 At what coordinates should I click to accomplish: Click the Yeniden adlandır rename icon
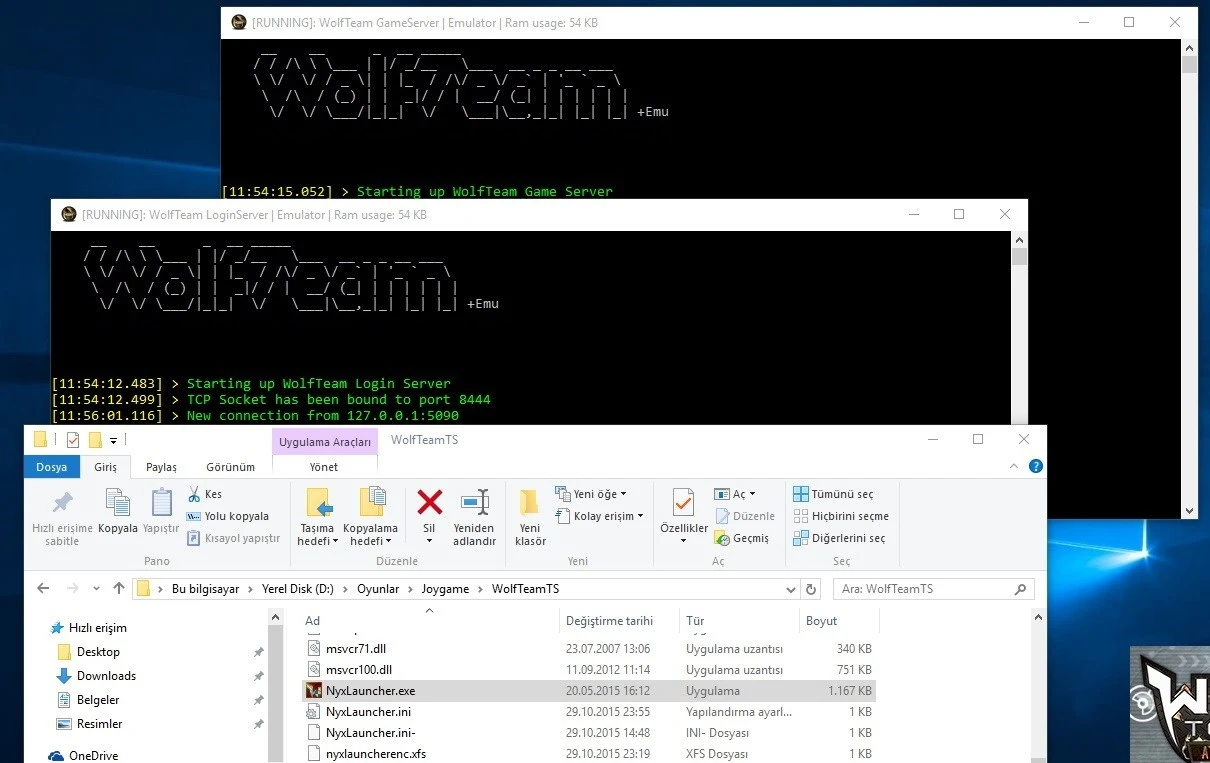tap(474, 503)
